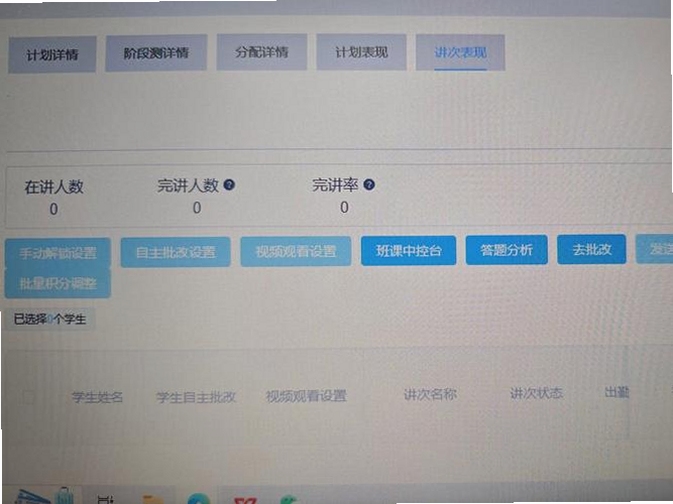Click the 讲次状态 column header
The image size is (673, 504).
pyautogui.click(x=536, y=392)
